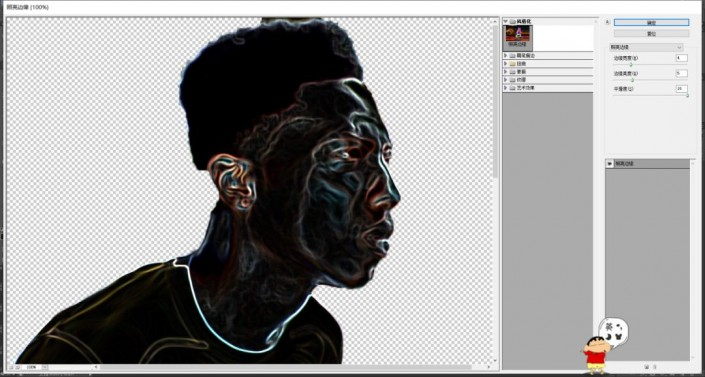Screen dimensions: 705x377
Task: Expand the 艺术效果 Artistic folder
Action: click(506, 88)
